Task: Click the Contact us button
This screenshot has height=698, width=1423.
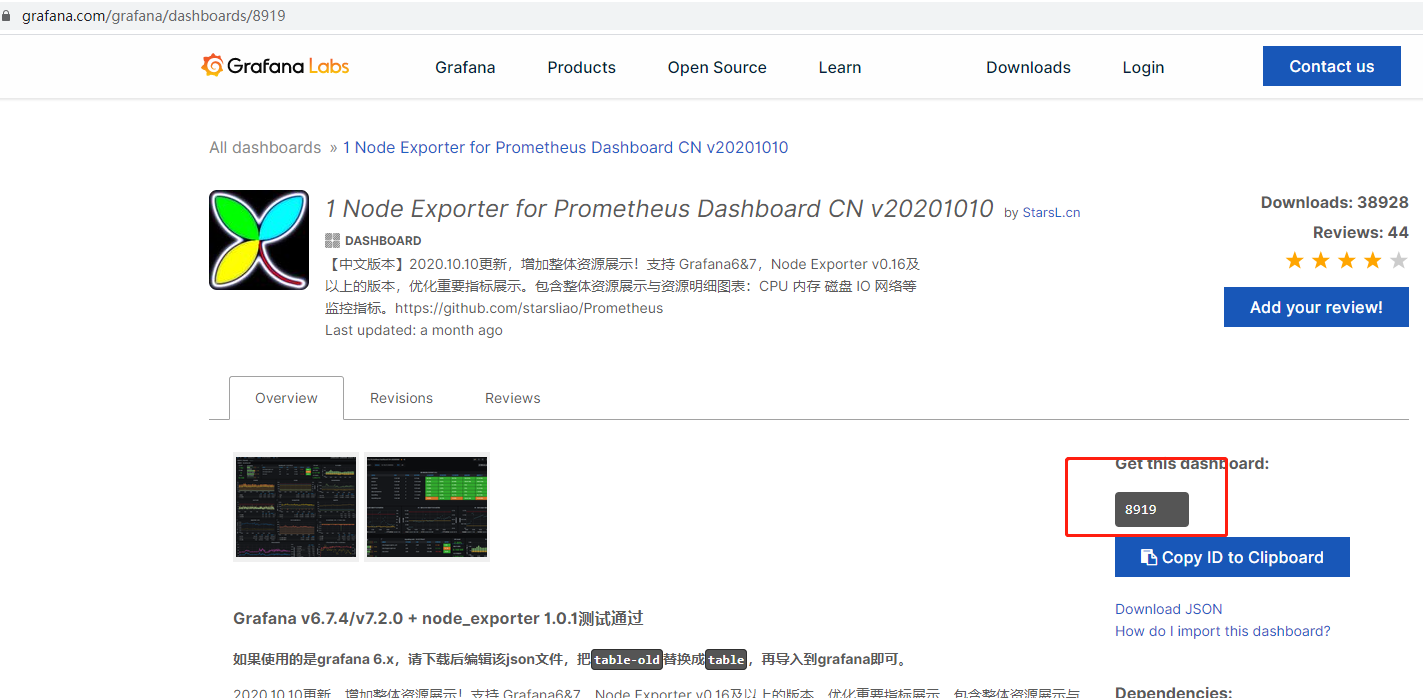Action: (1332, 66)
